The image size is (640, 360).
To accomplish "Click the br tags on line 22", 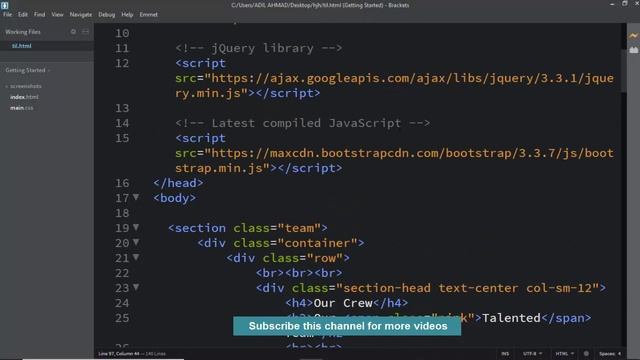I will [x=299, y=273].
